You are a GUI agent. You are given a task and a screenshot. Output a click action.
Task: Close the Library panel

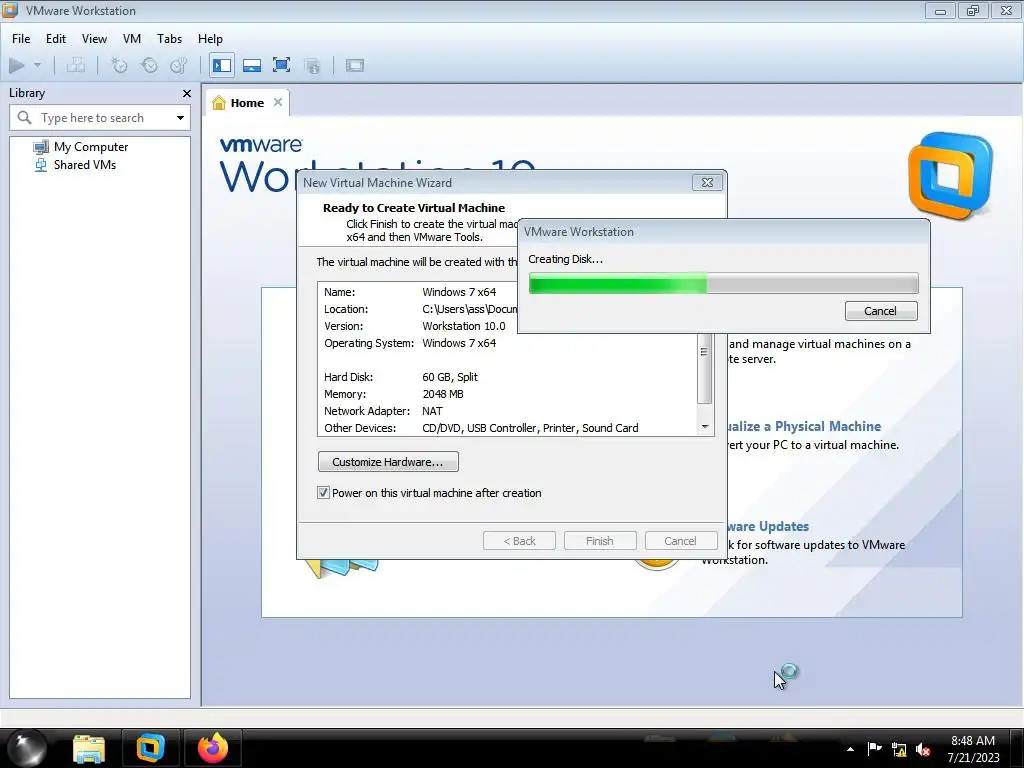tap(187, 93)
